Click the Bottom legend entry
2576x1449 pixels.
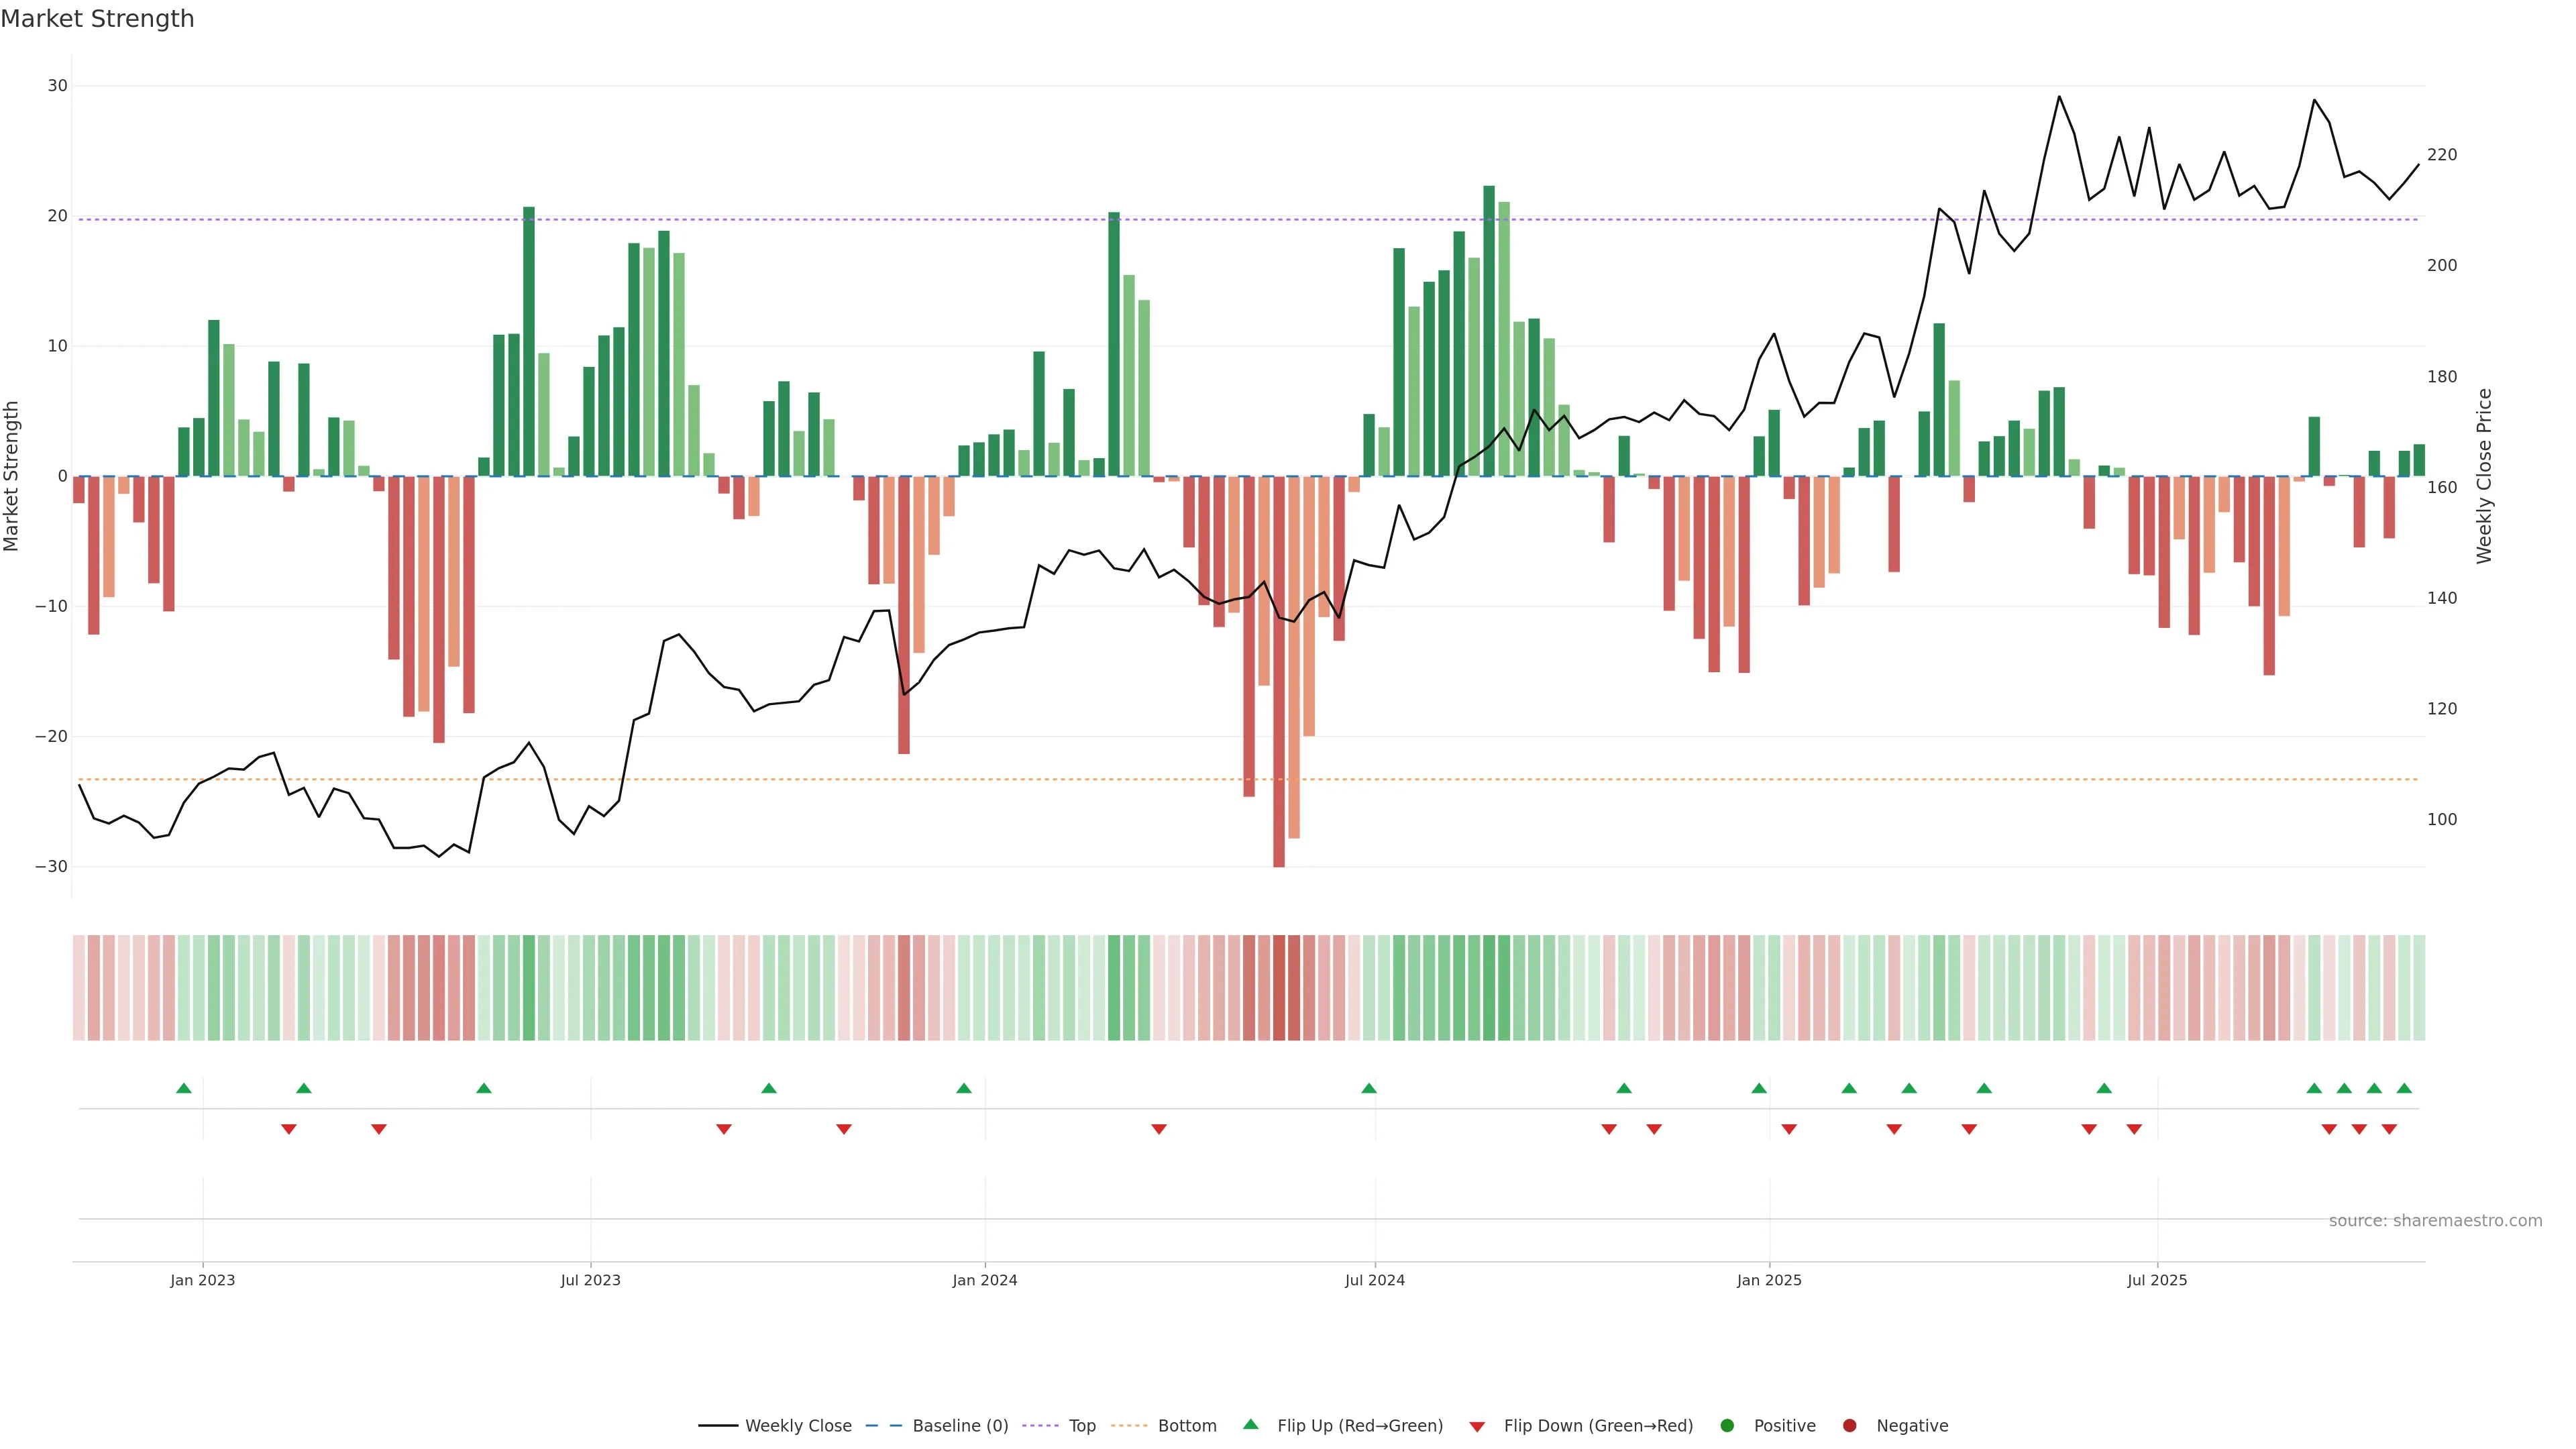1186,1425
